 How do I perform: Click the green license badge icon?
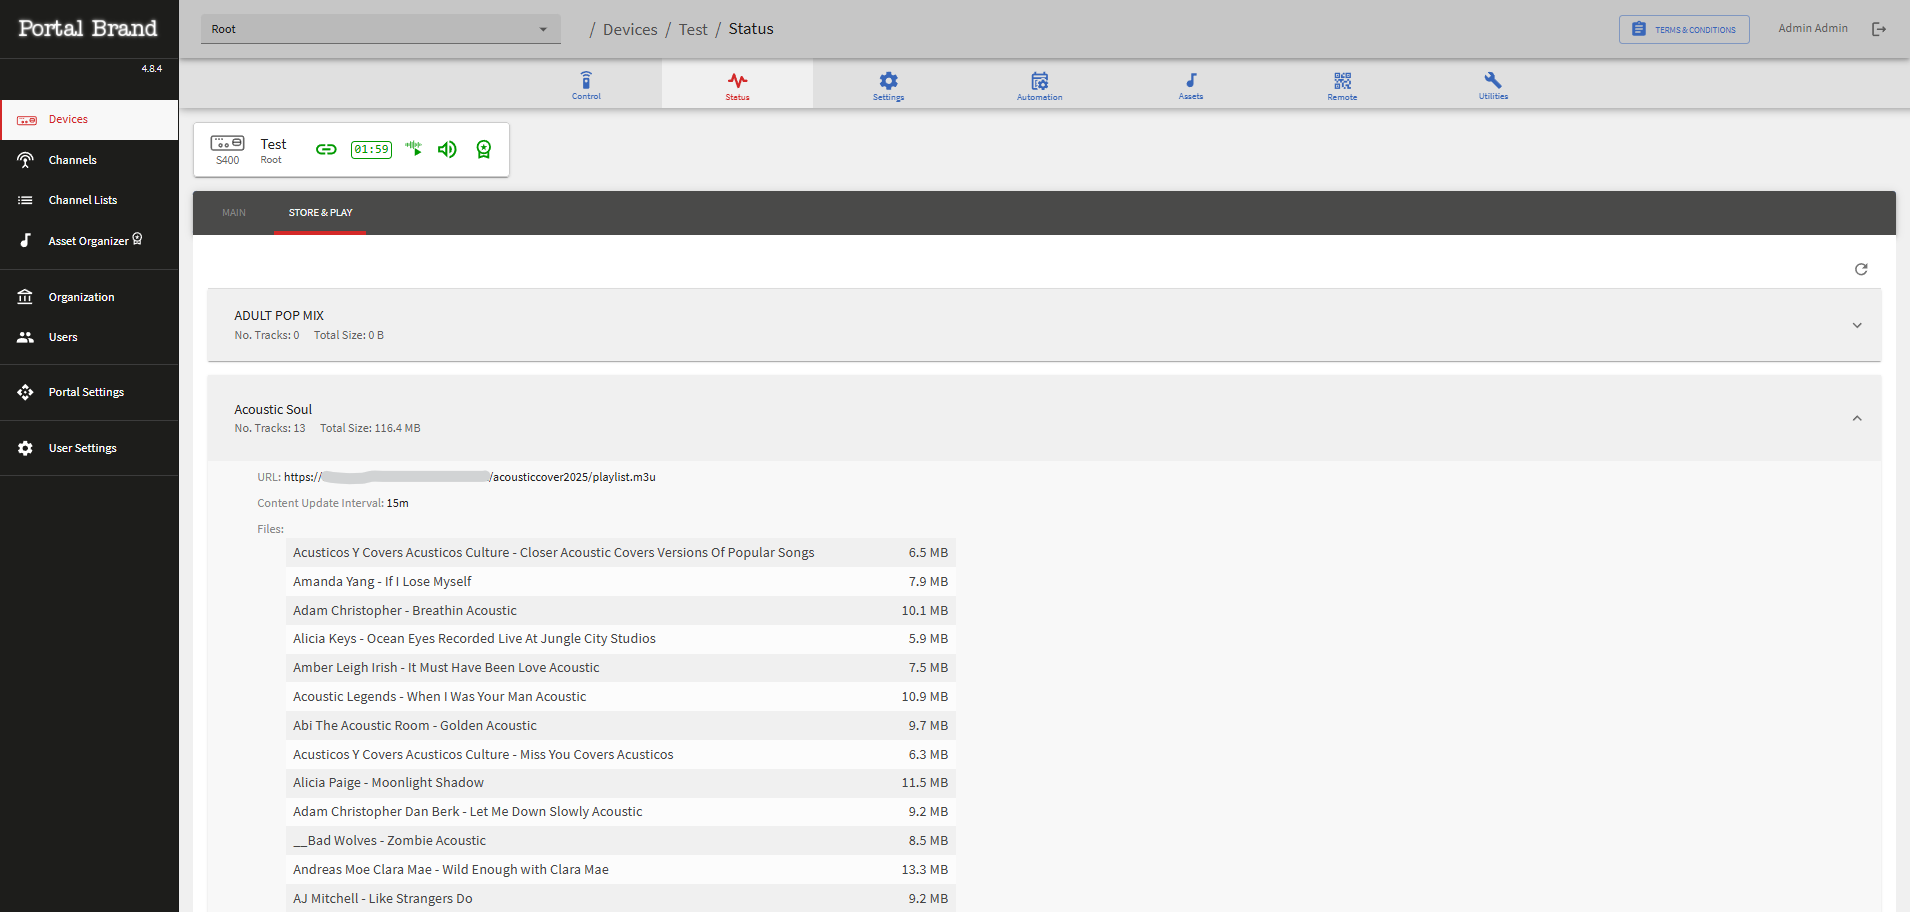tap(484, 149)
